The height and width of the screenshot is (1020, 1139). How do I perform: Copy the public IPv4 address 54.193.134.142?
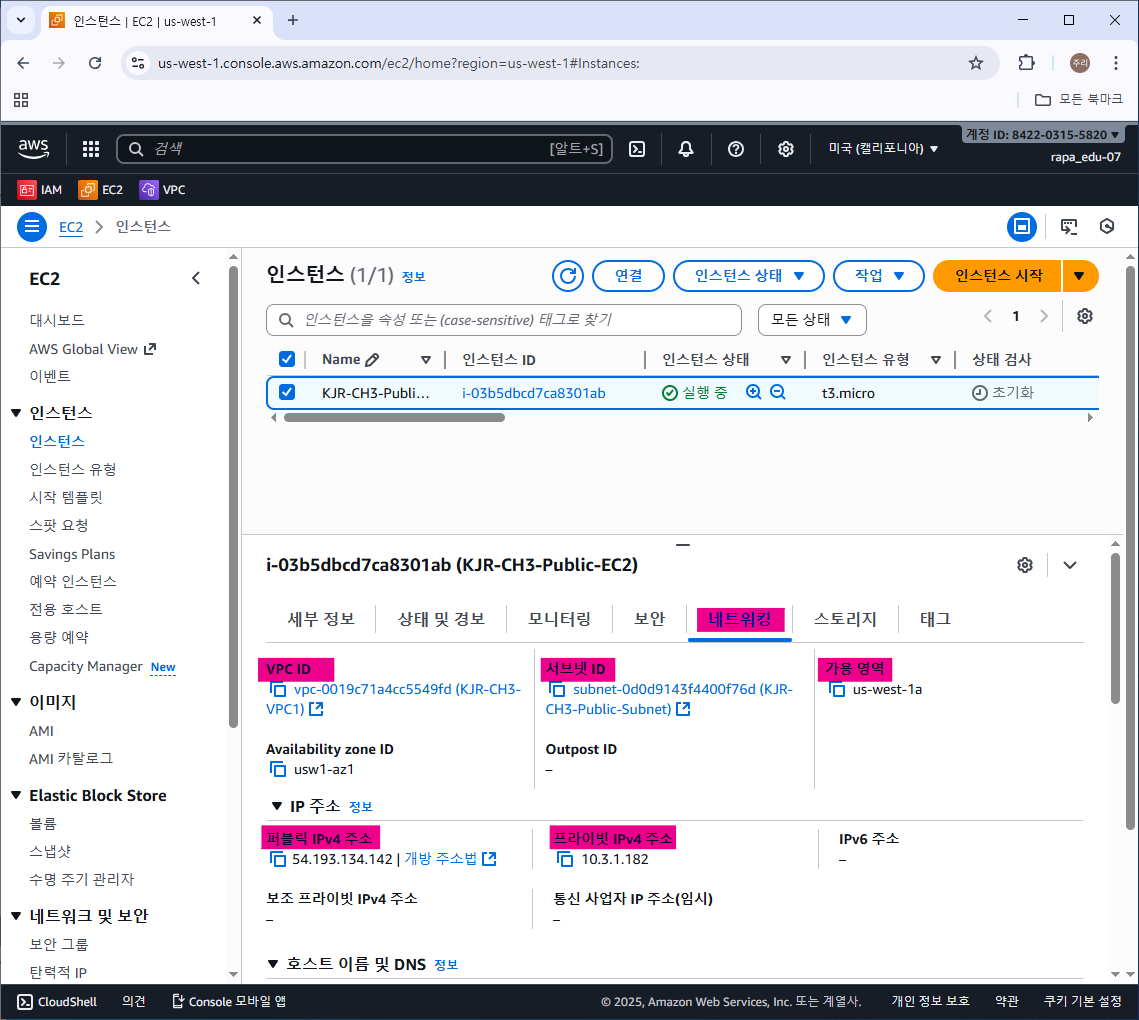(277, 859)
